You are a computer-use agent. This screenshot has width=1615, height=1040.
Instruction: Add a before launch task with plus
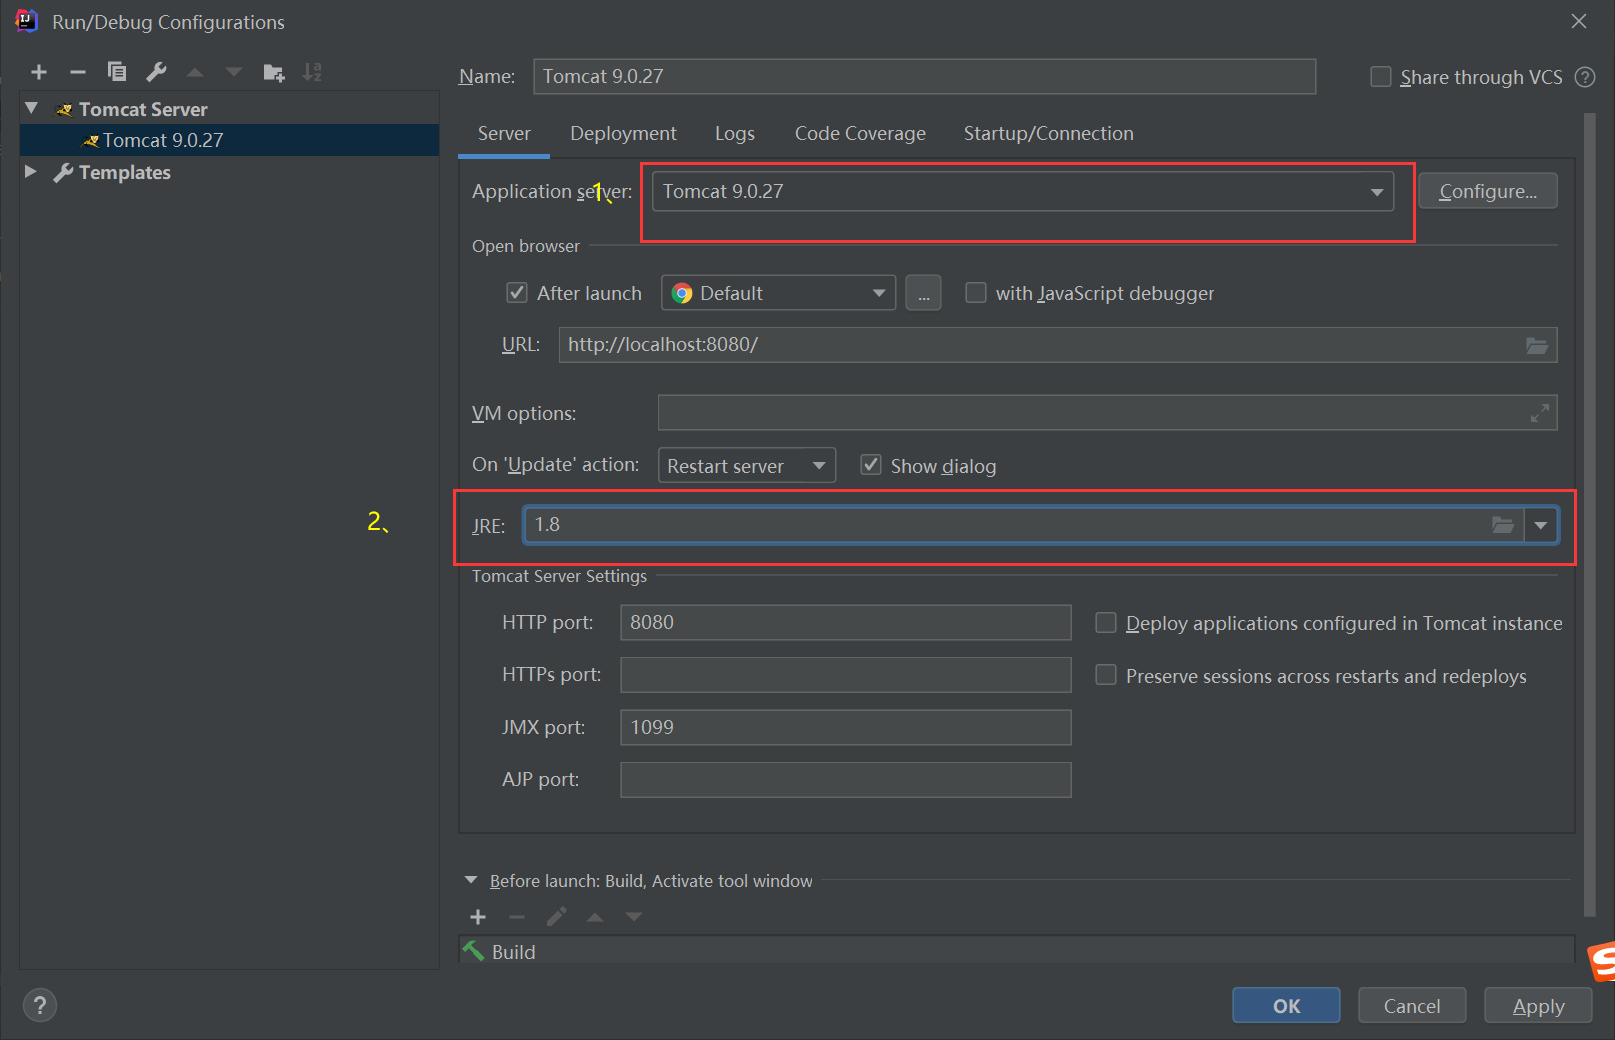[478, 917]
